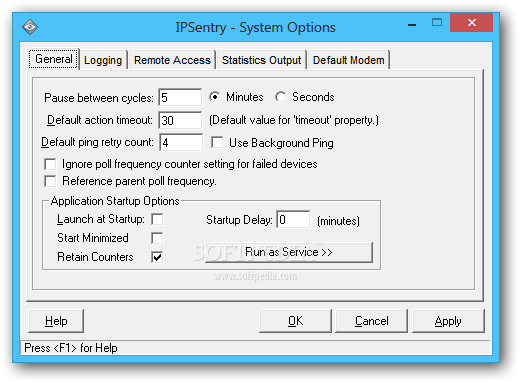The width and height of the screenshot is (520, 383).
Task: Enable Launch at Startup checkbox
Action: 157,219
